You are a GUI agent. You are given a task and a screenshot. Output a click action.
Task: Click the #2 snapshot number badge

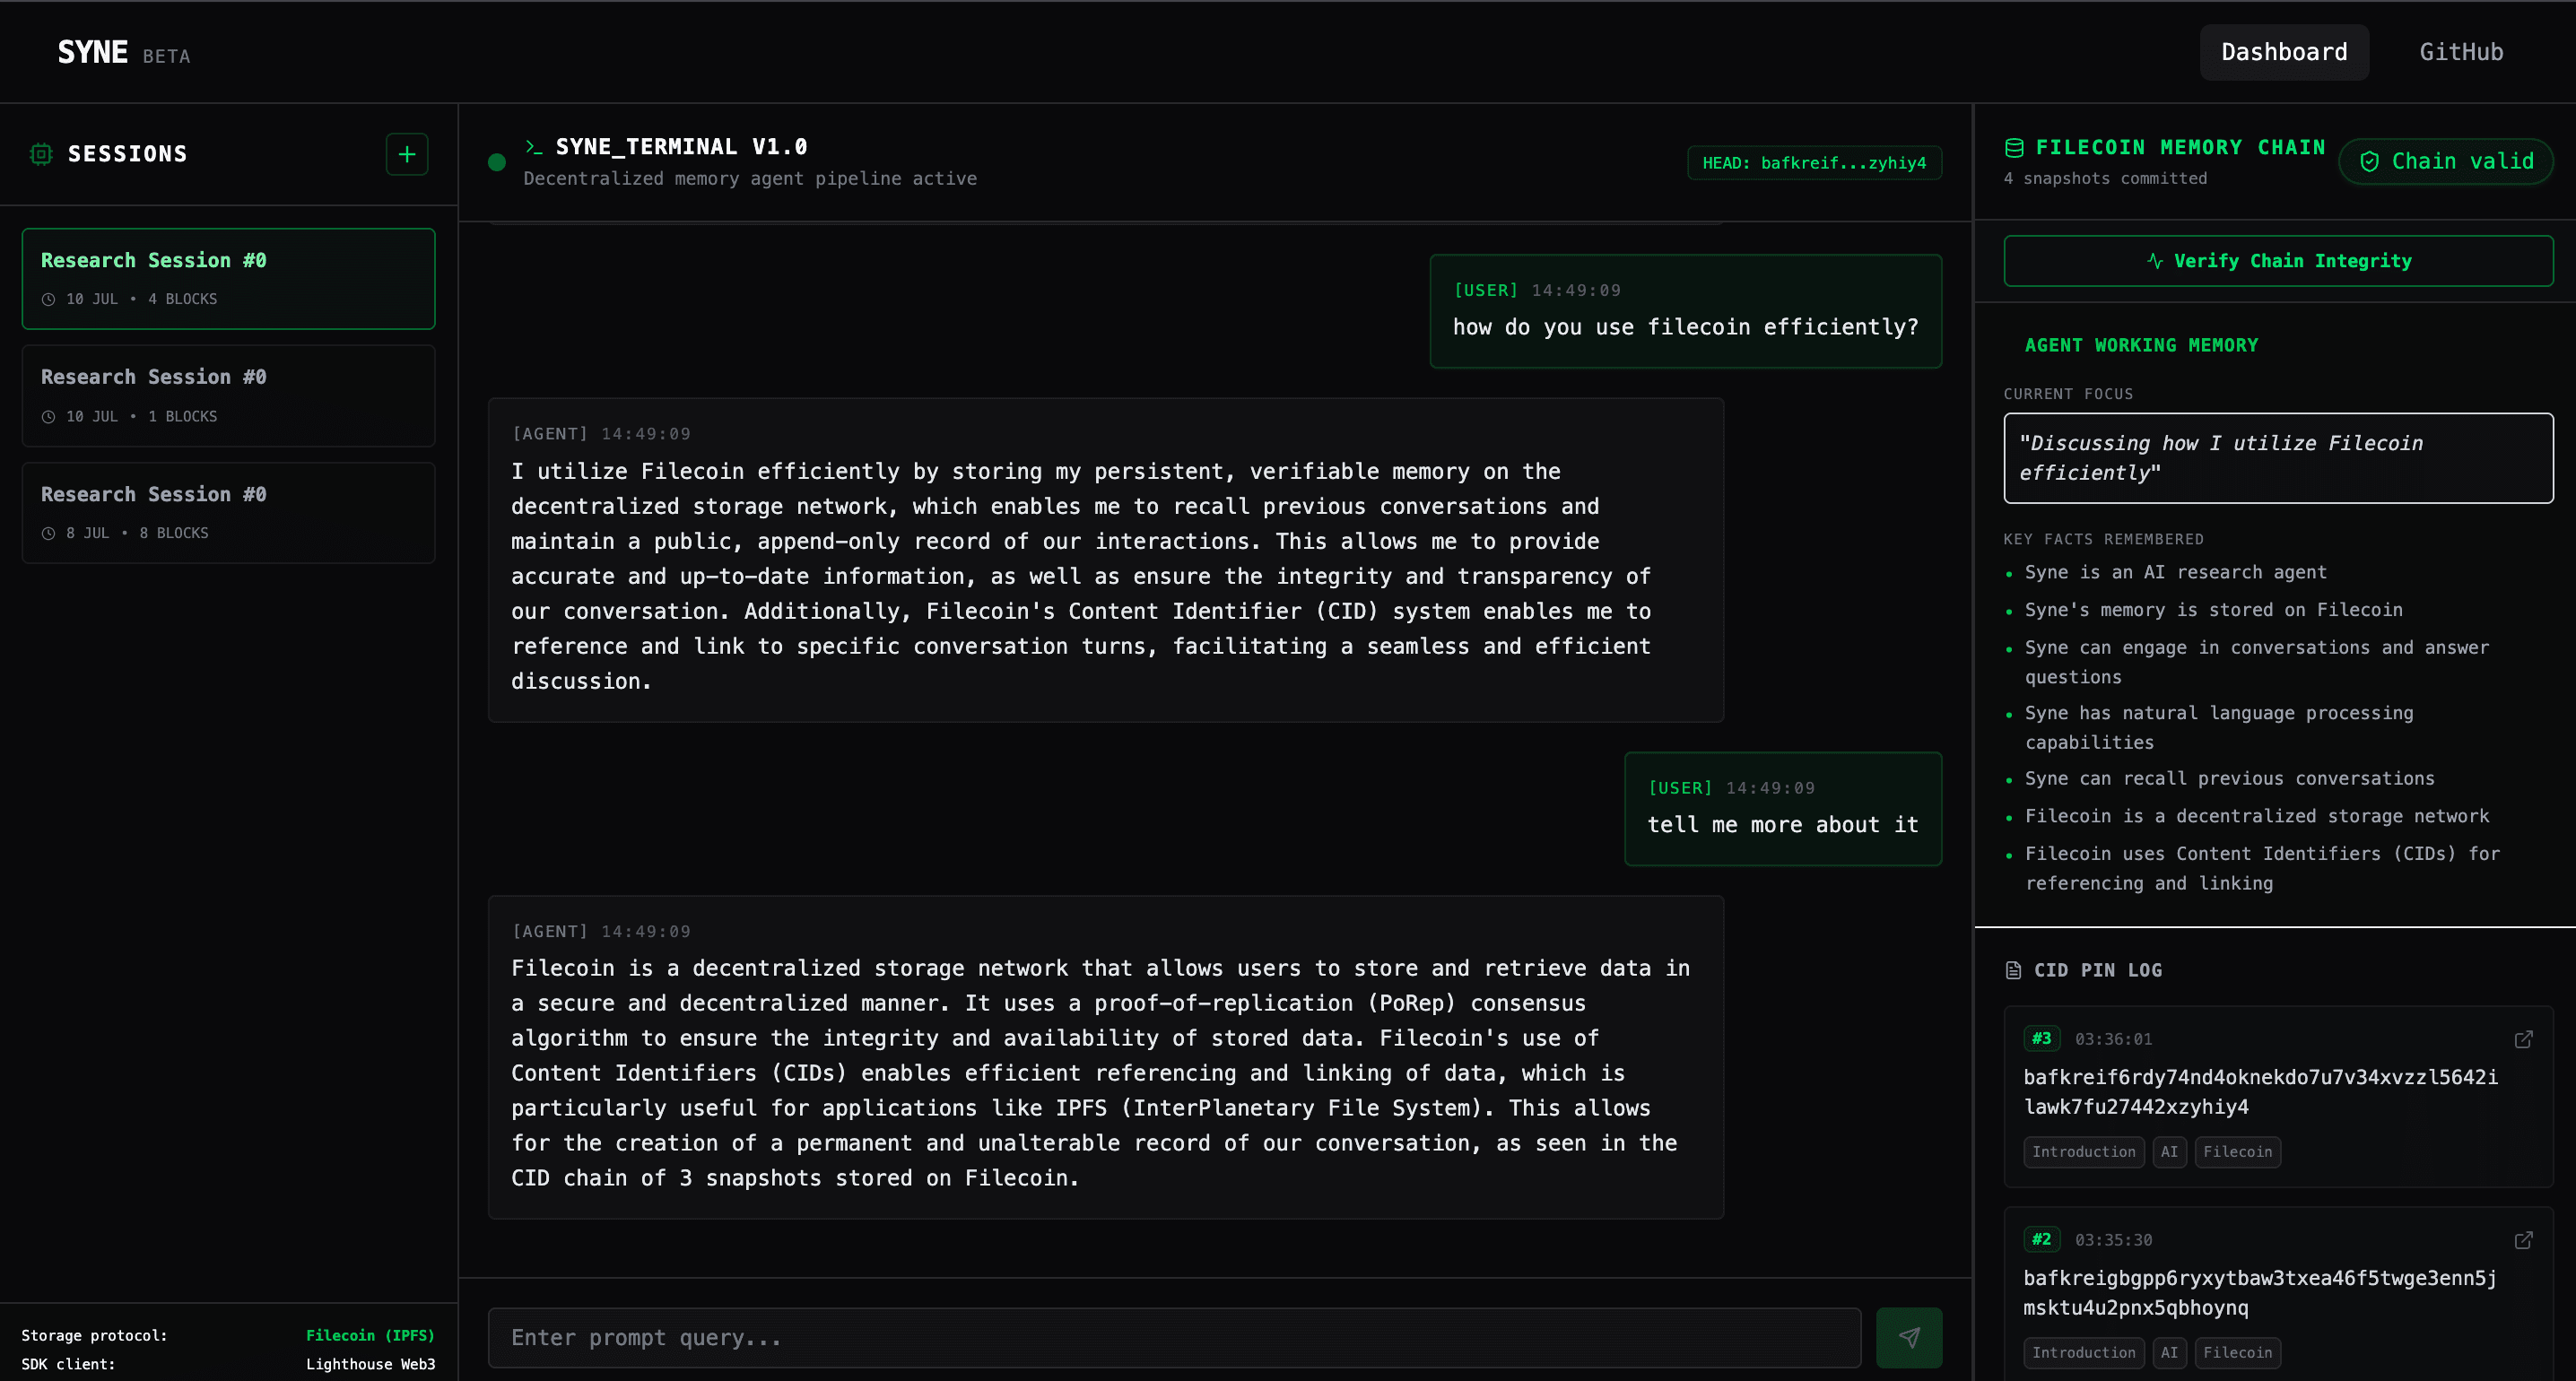click(x=2041, y=1240)
